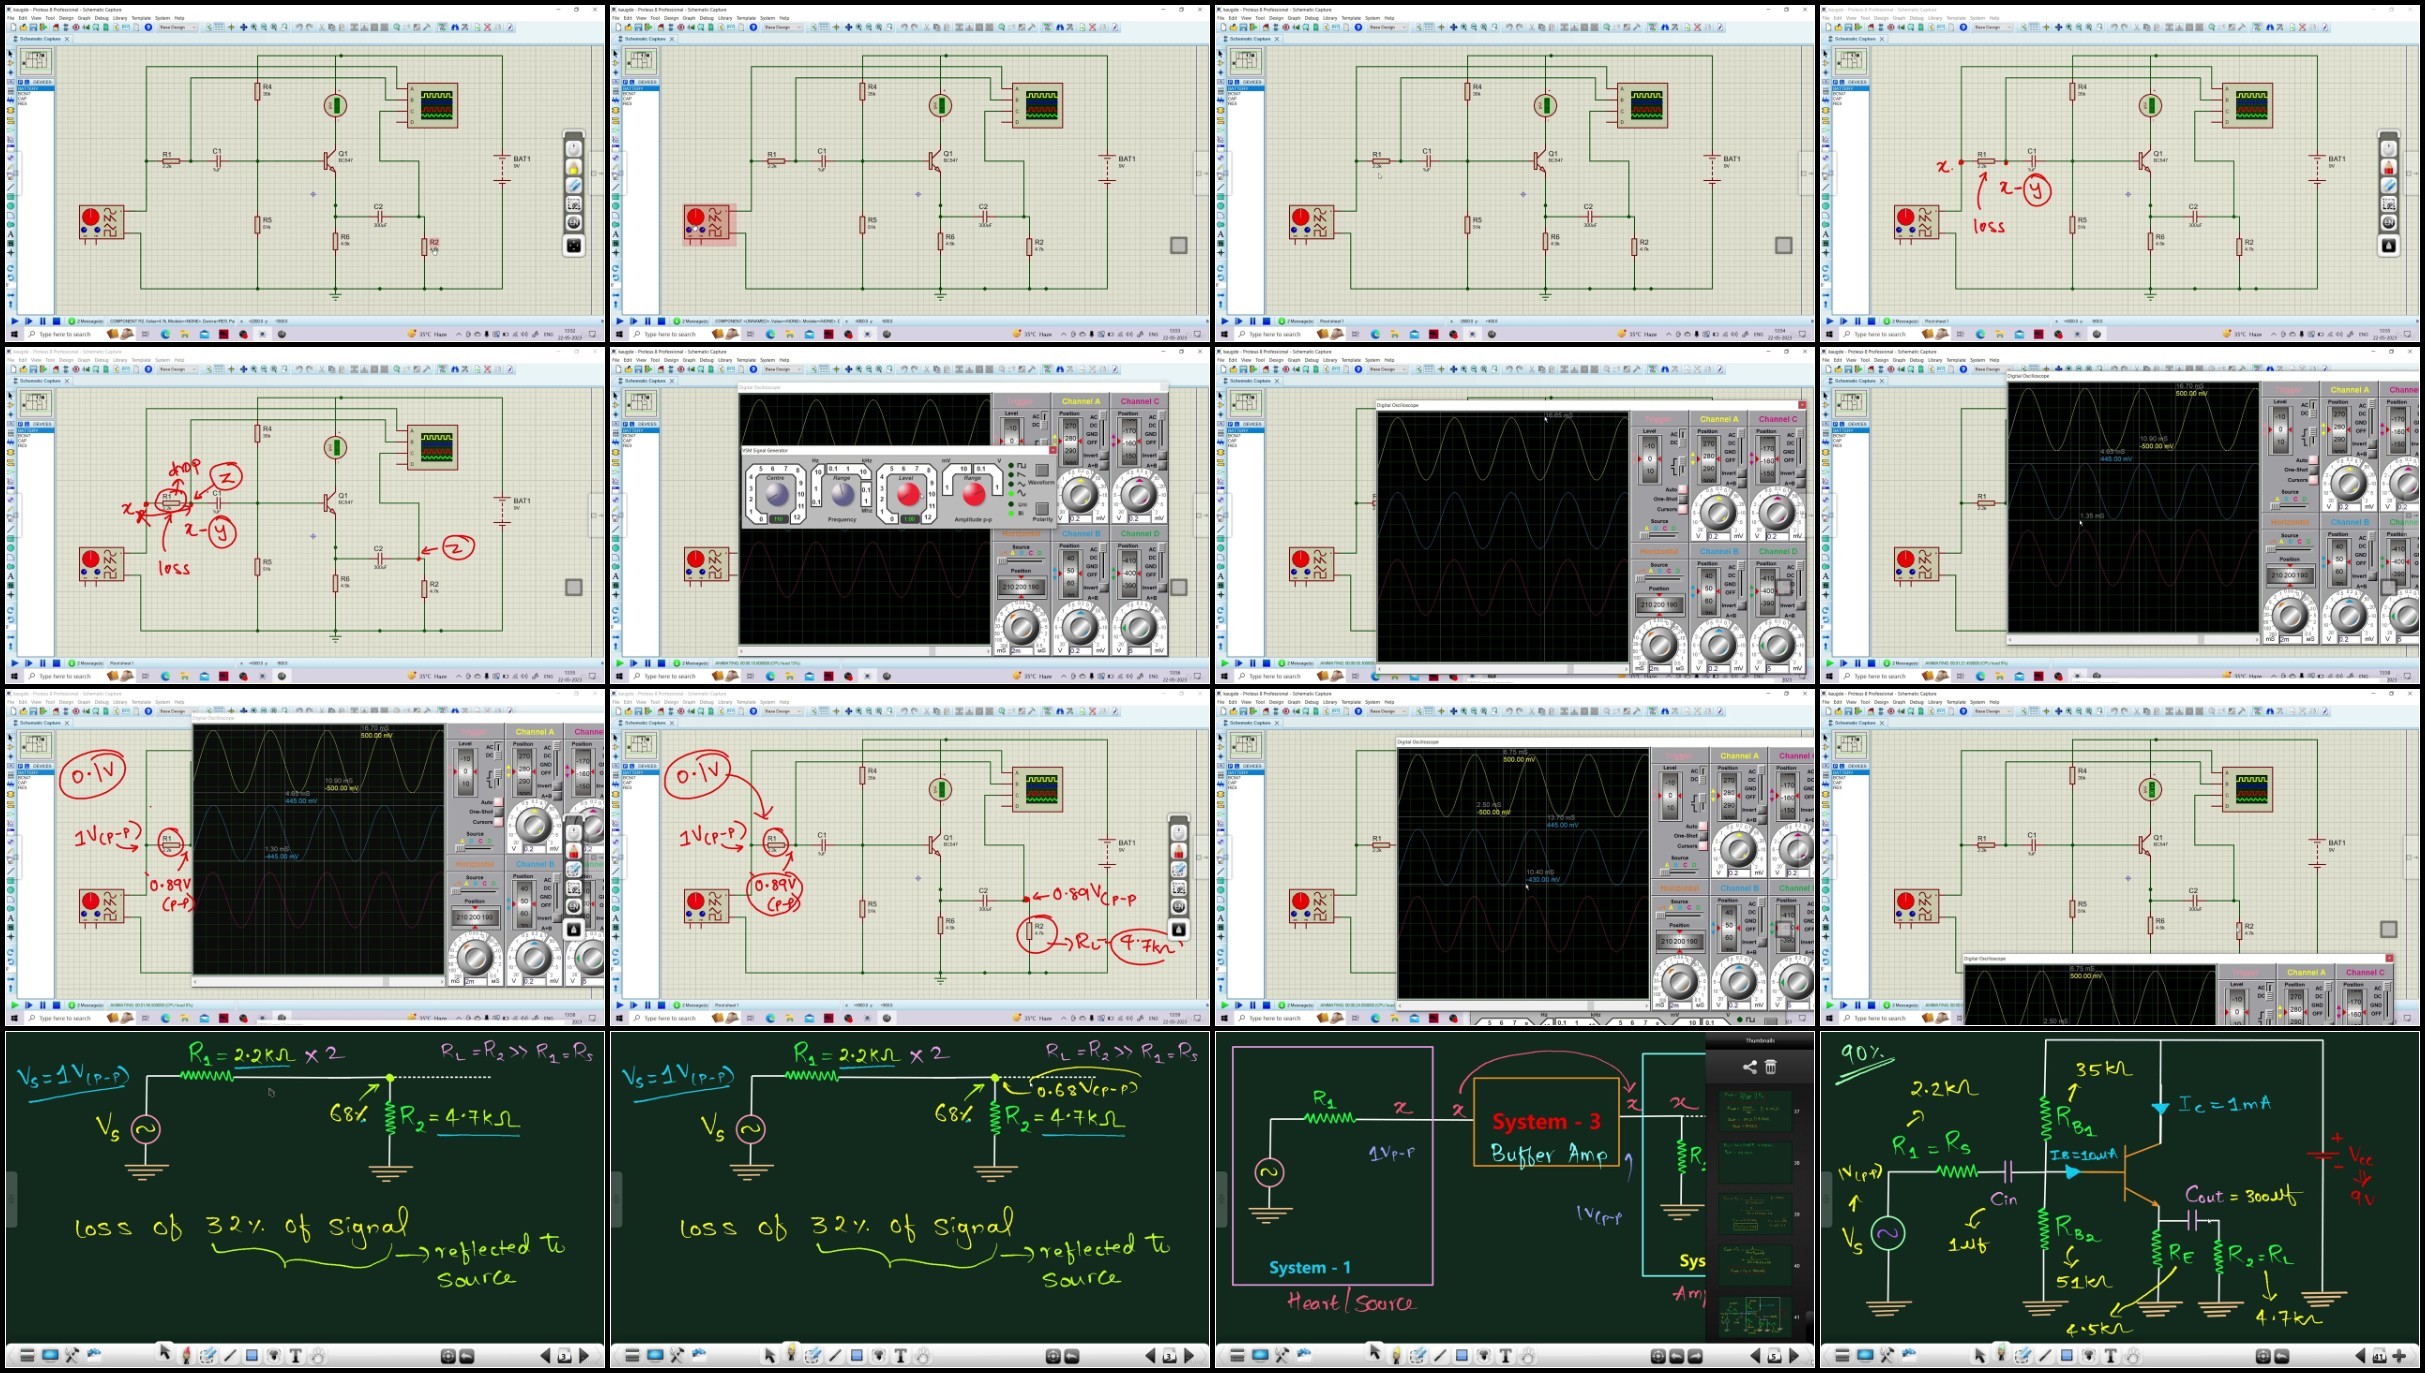This screenshot has height=1373, width=2425.
Task: Select the Text tool on the 90% circuit whiteboard
Action: (x=2111, y=1356)
